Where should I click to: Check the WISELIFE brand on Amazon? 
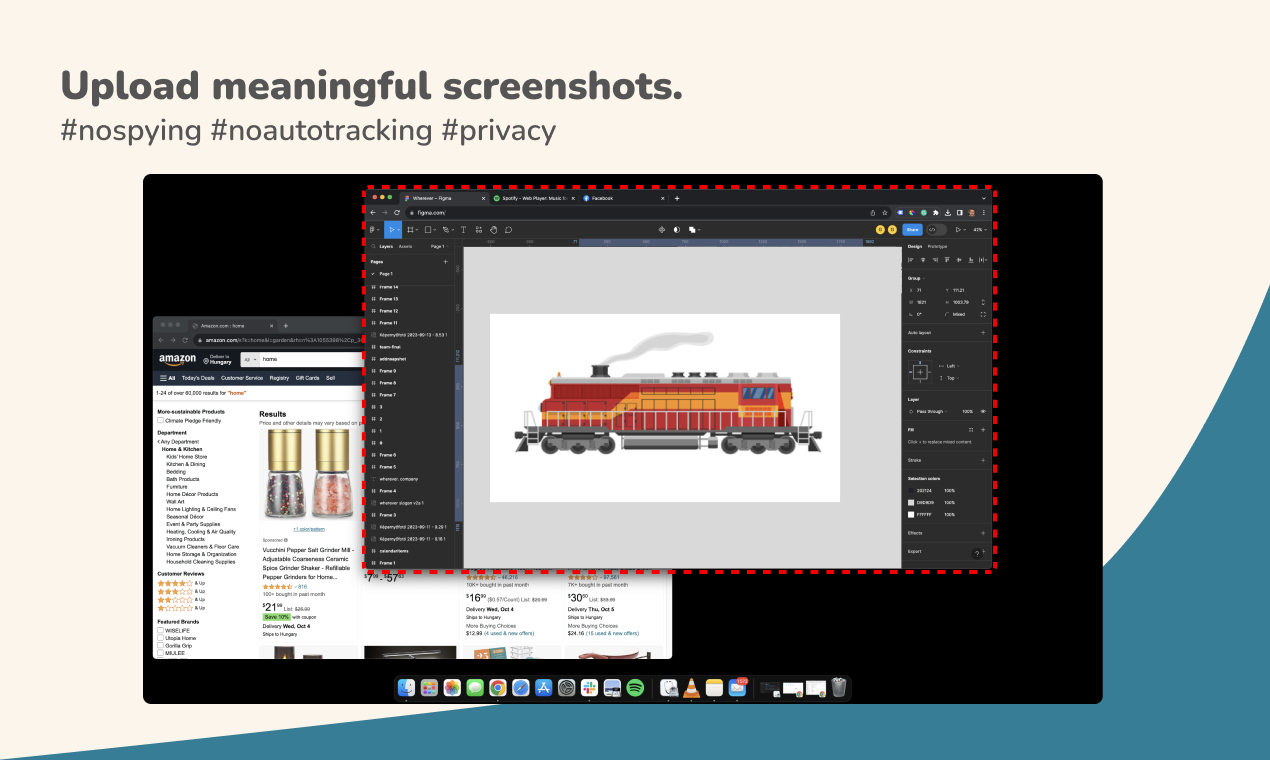(160, 631)
